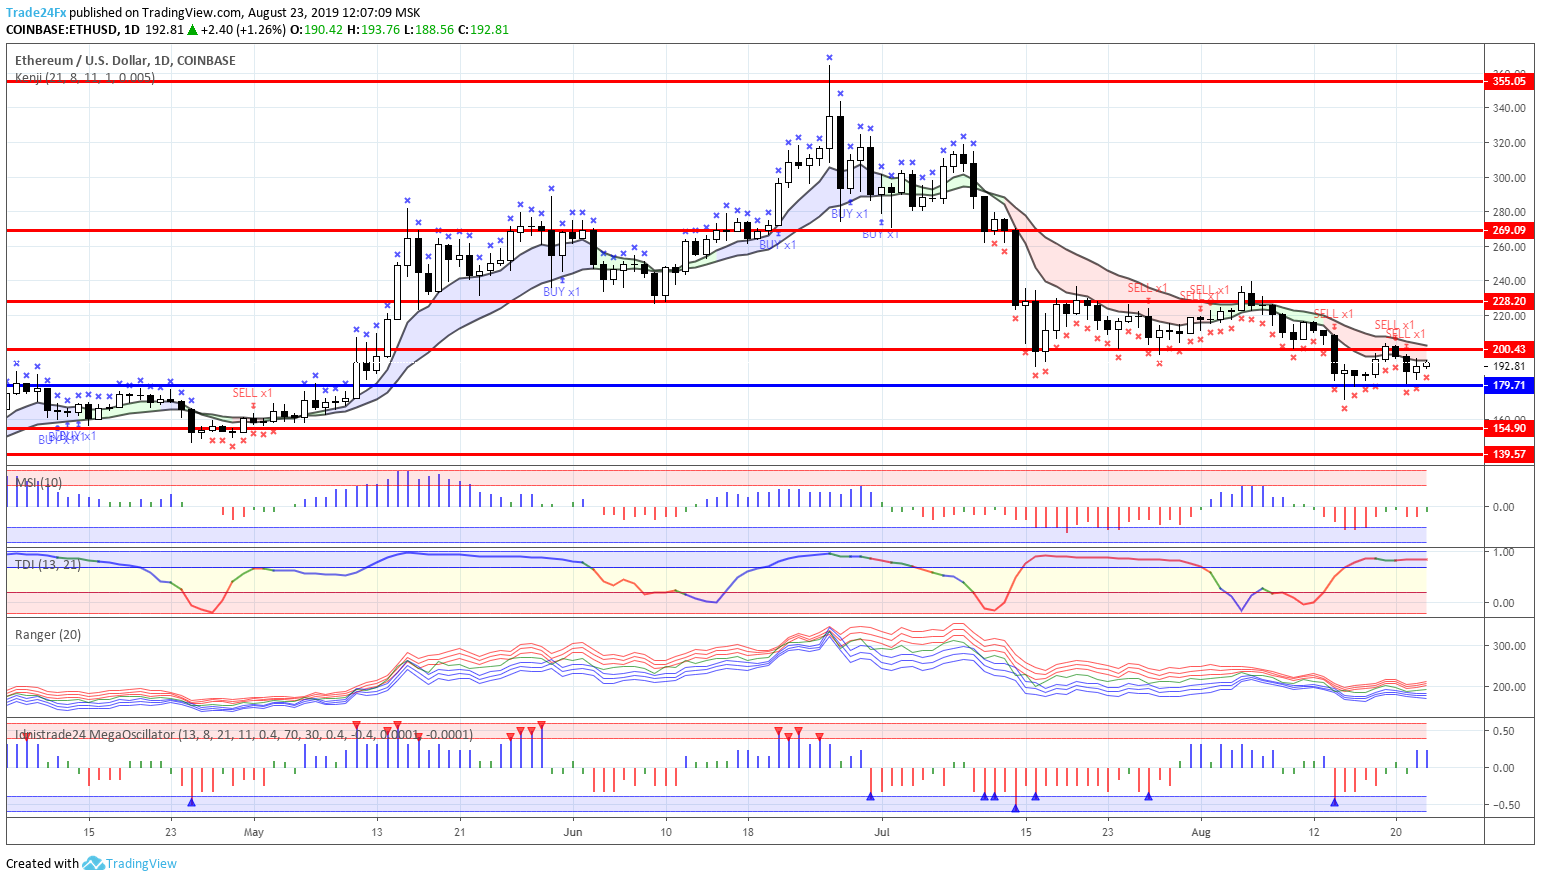Click the 'Created with TradingView' link
Image resolution: width=1541 pixels, height=881 pixels.
[x=91, y=863]
